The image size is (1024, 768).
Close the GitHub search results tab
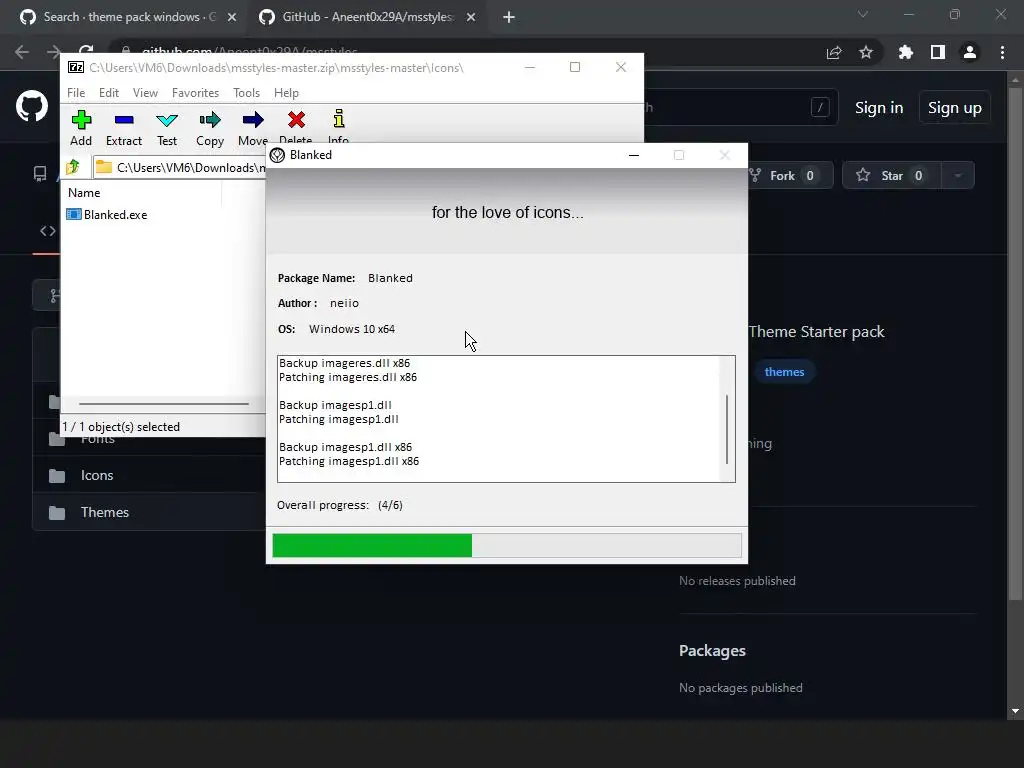[232, 18]
